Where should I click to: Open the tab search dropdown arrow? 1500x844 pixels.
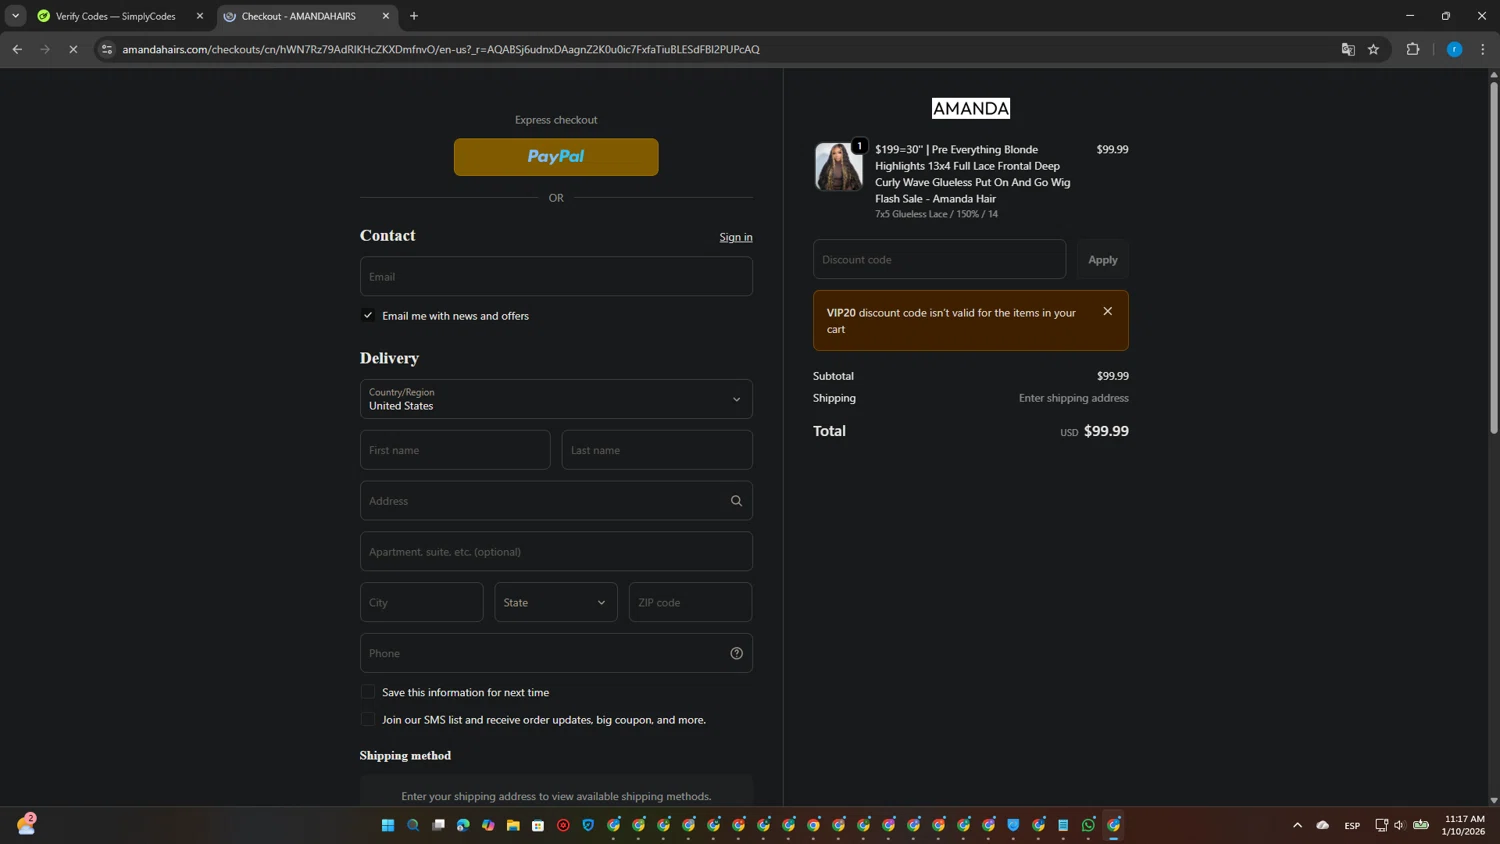(x=15, y=16)
